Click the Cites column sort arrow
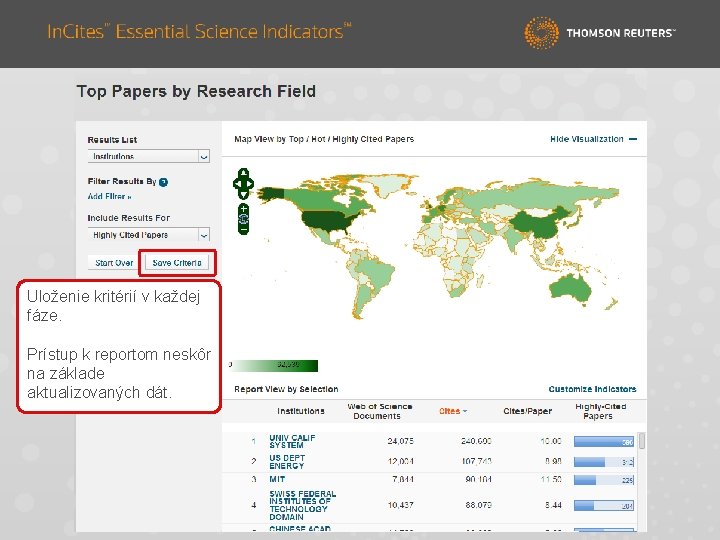Image resolution: width=720 pixels, height=540 pixels. coord(465,411)
